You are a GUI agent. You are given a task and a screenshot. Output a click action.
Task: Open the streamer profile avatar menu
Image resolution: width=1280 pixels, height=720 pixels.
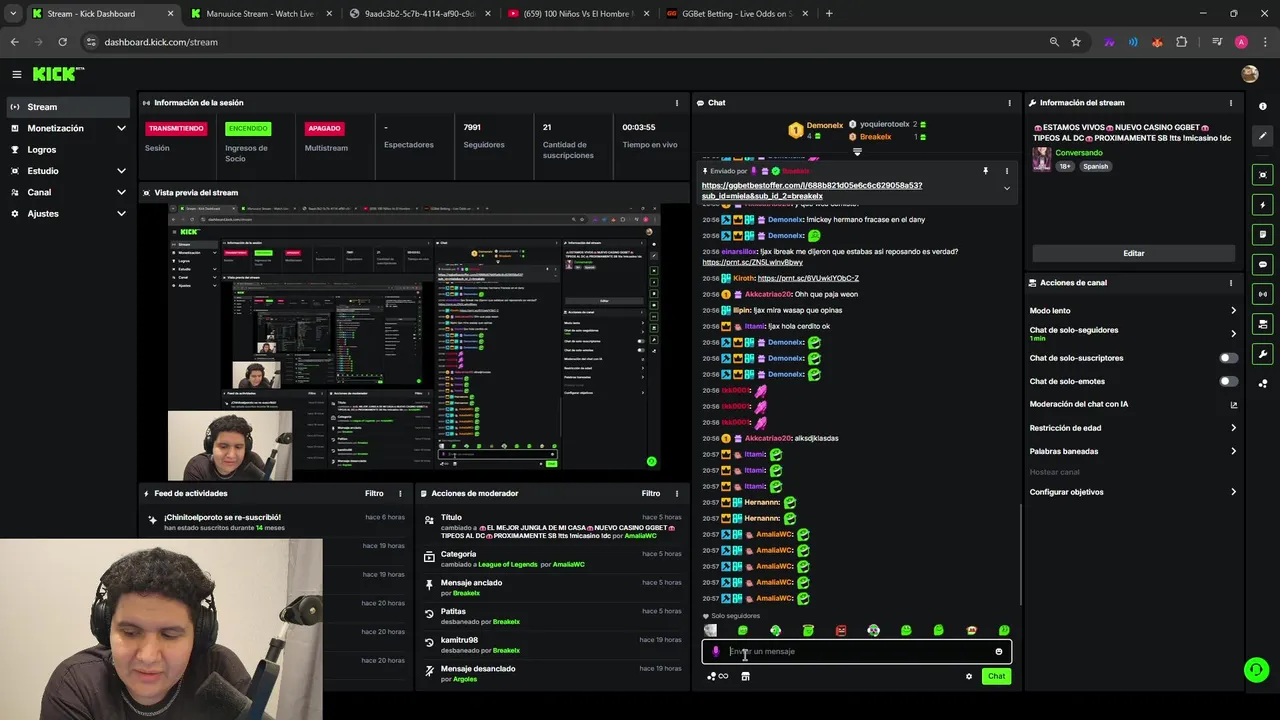[1249, 74]
